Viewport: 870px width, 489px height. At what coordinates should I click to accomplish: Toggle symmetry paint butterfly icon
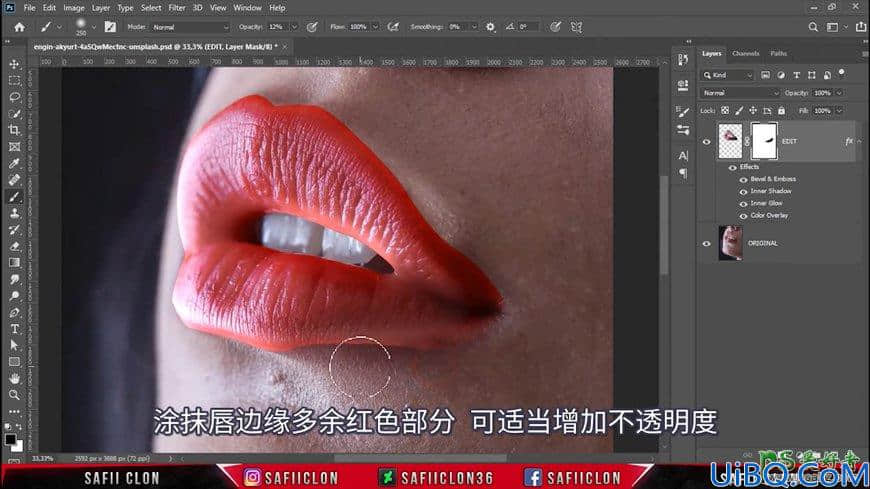point(576,27)
